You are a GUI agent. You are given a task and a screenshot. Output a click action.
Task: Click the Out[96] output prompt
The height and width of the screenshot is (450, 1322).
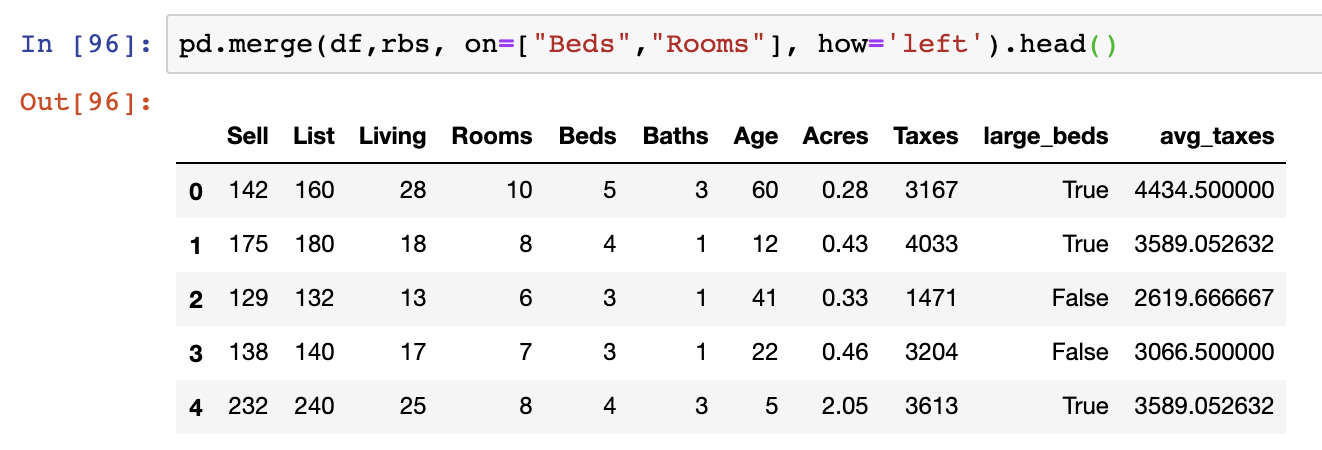click(87, 102)
